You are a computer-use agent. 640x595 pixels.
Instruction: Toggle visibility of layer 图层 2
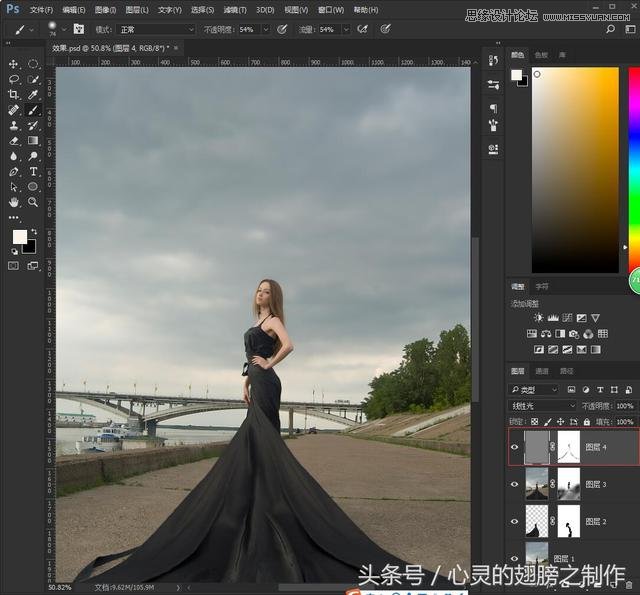(515, 522)
